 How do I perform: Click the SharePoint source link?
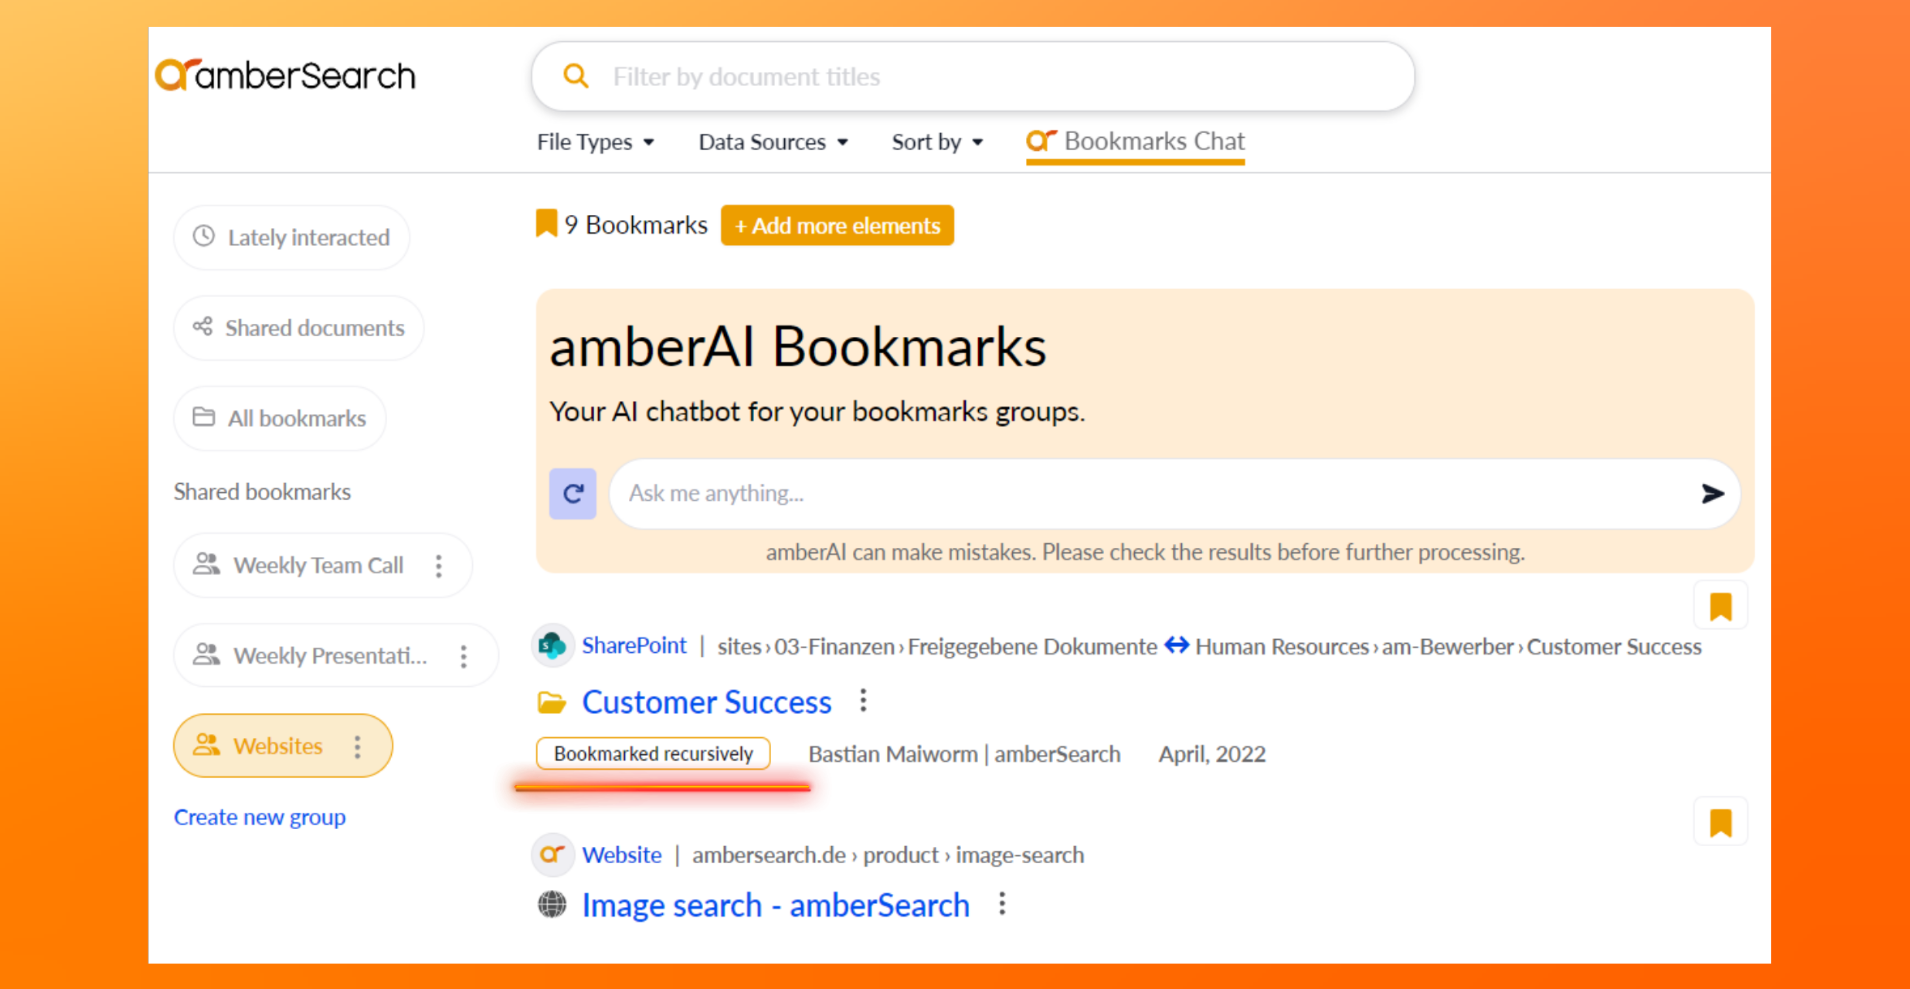pos(634,646)
